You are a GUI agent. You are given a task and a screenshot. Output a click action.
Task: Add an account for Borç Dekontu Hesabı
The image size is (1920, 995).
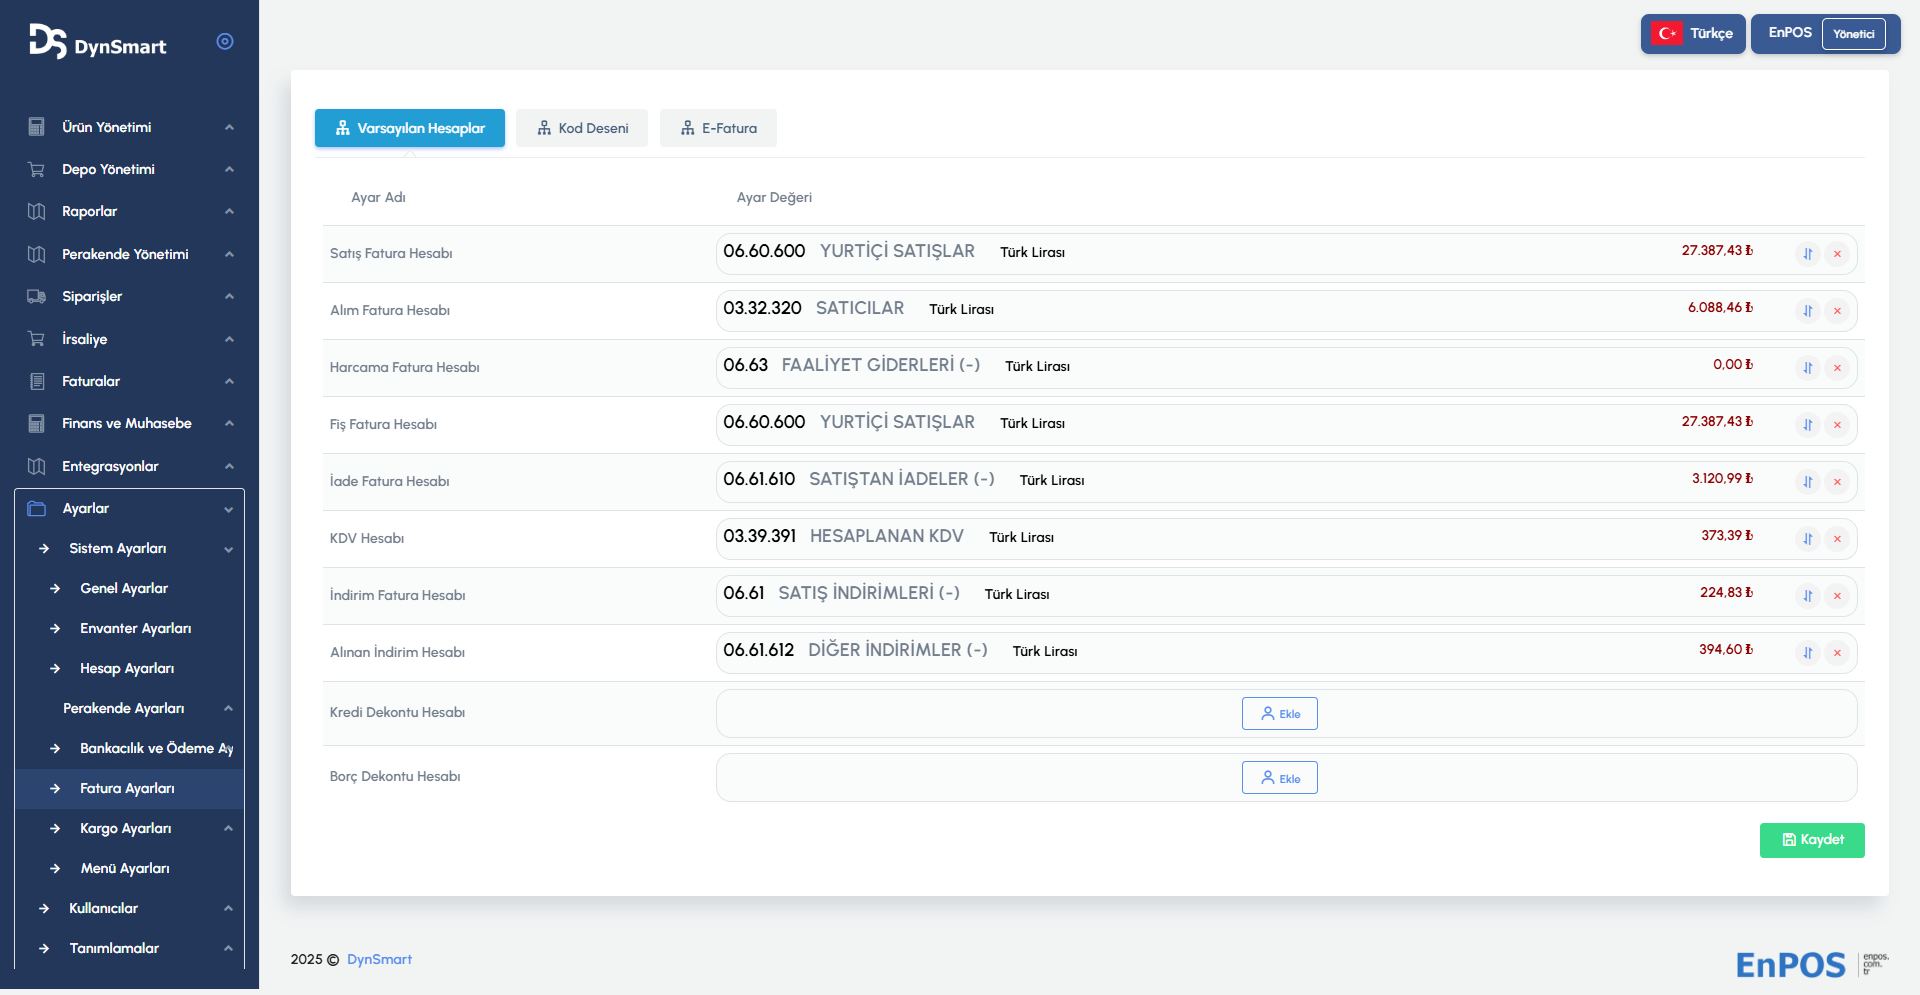click(x=1279, y=778)
